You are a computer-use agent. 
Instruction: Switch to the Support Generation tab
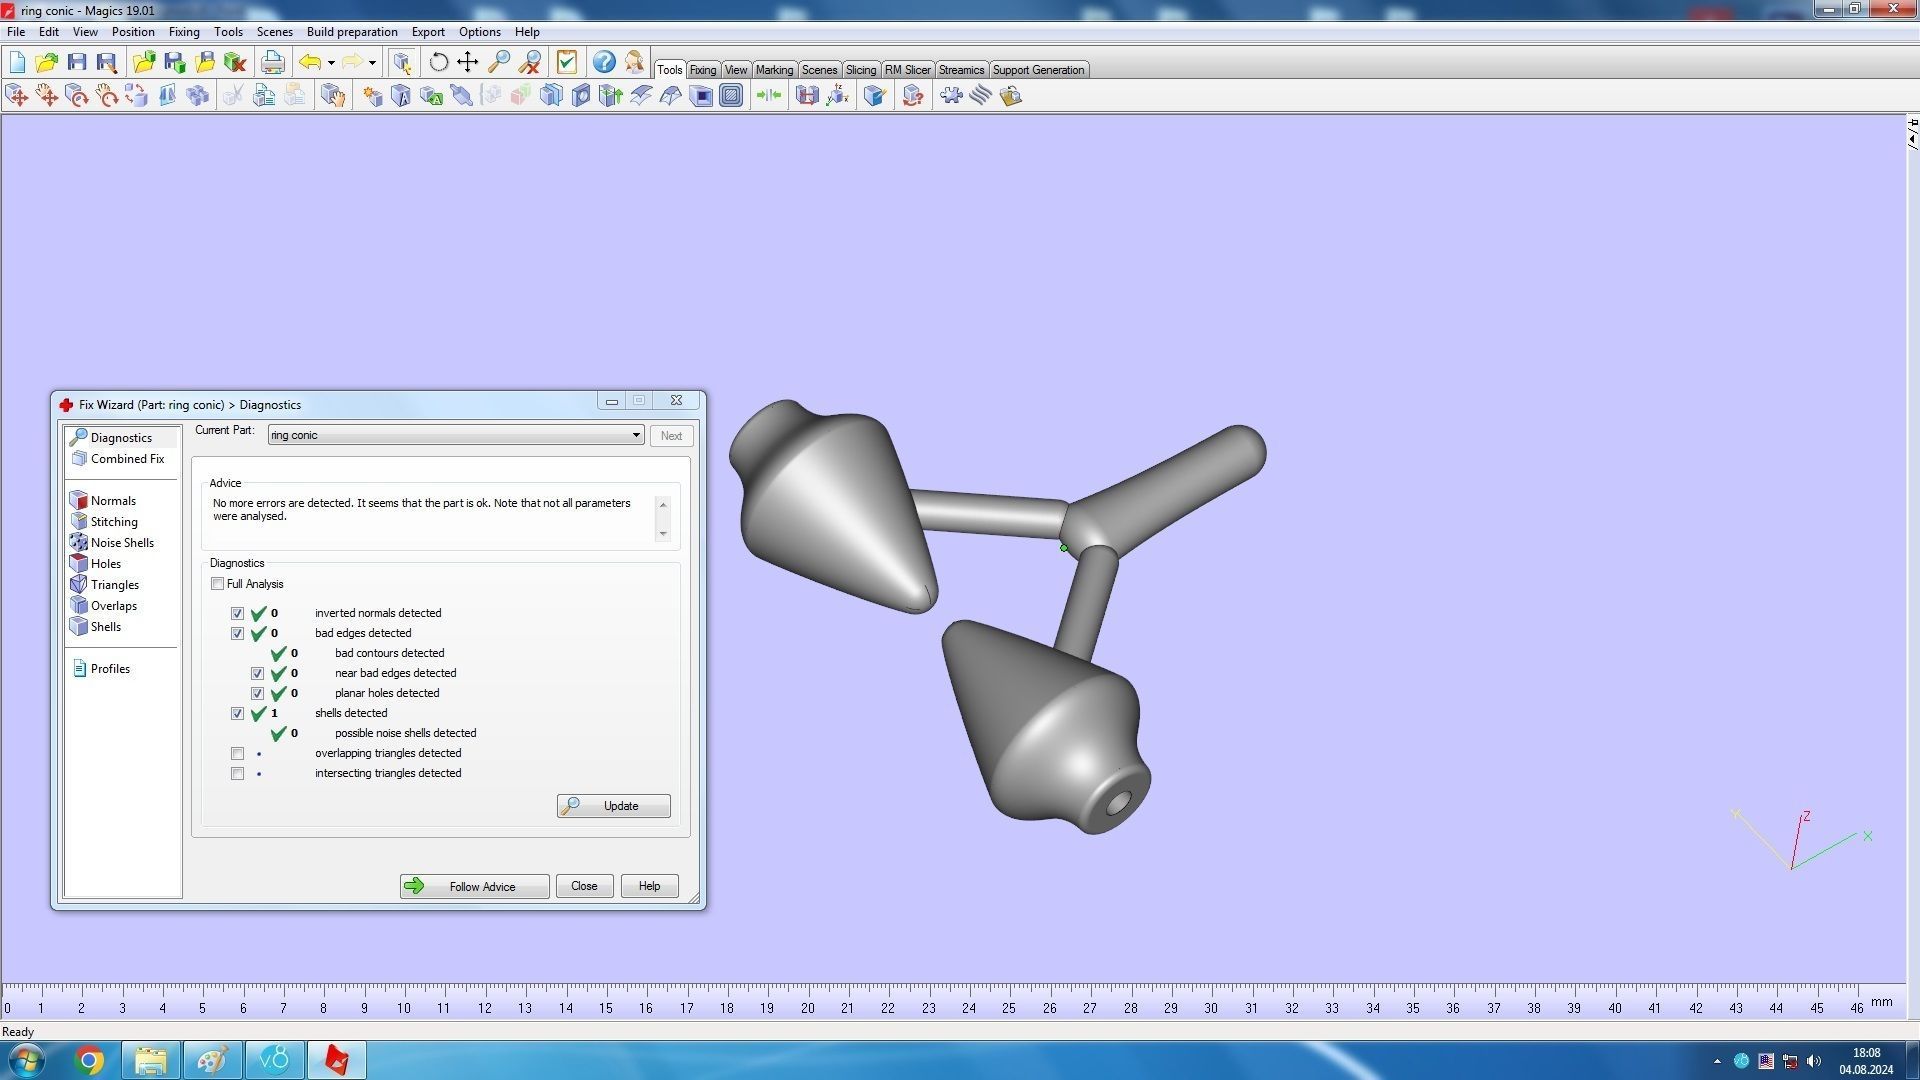[x=1037, y=70]
